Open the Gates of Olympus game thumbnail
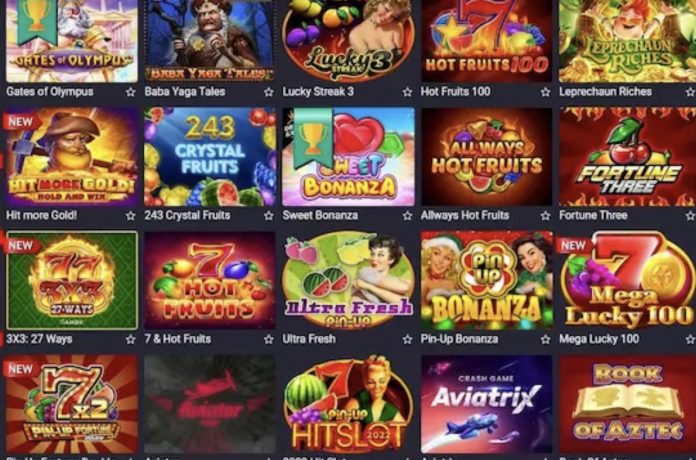Screen dimensions: 696x460 pyautogui.click(x=72, y=41)
